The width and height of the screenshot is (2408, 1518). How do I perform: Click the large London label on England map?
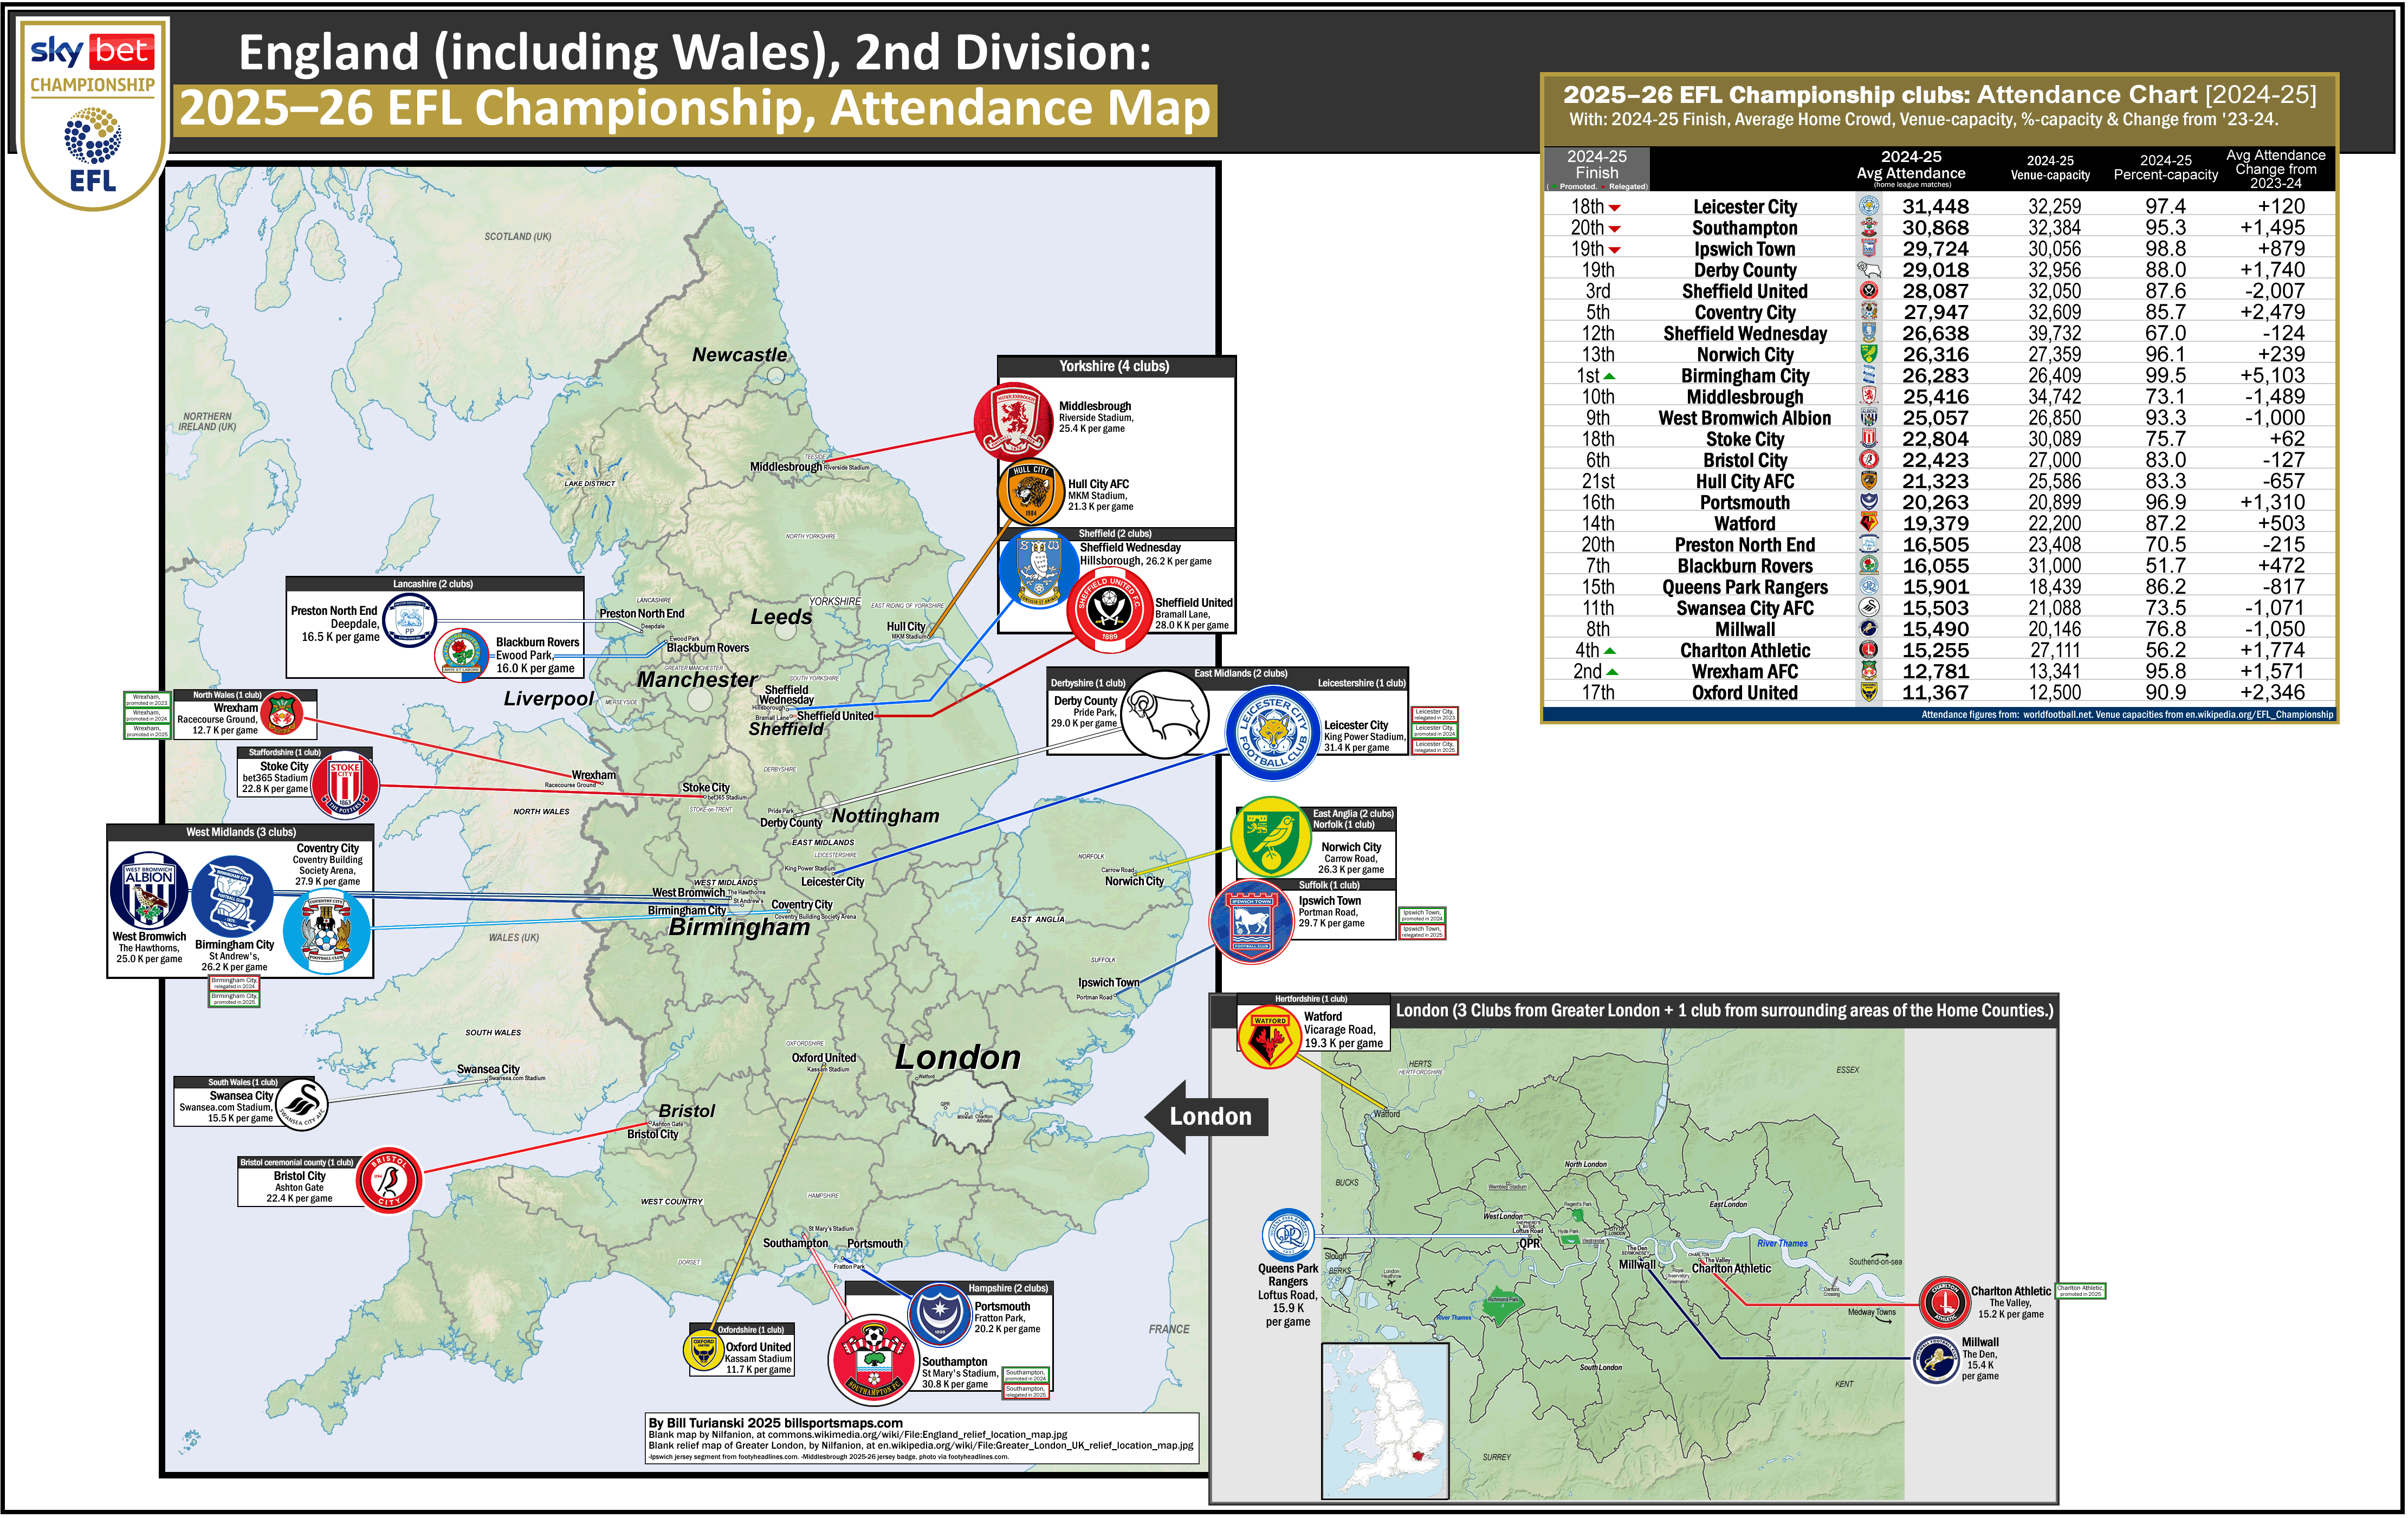coord(957,1058)
